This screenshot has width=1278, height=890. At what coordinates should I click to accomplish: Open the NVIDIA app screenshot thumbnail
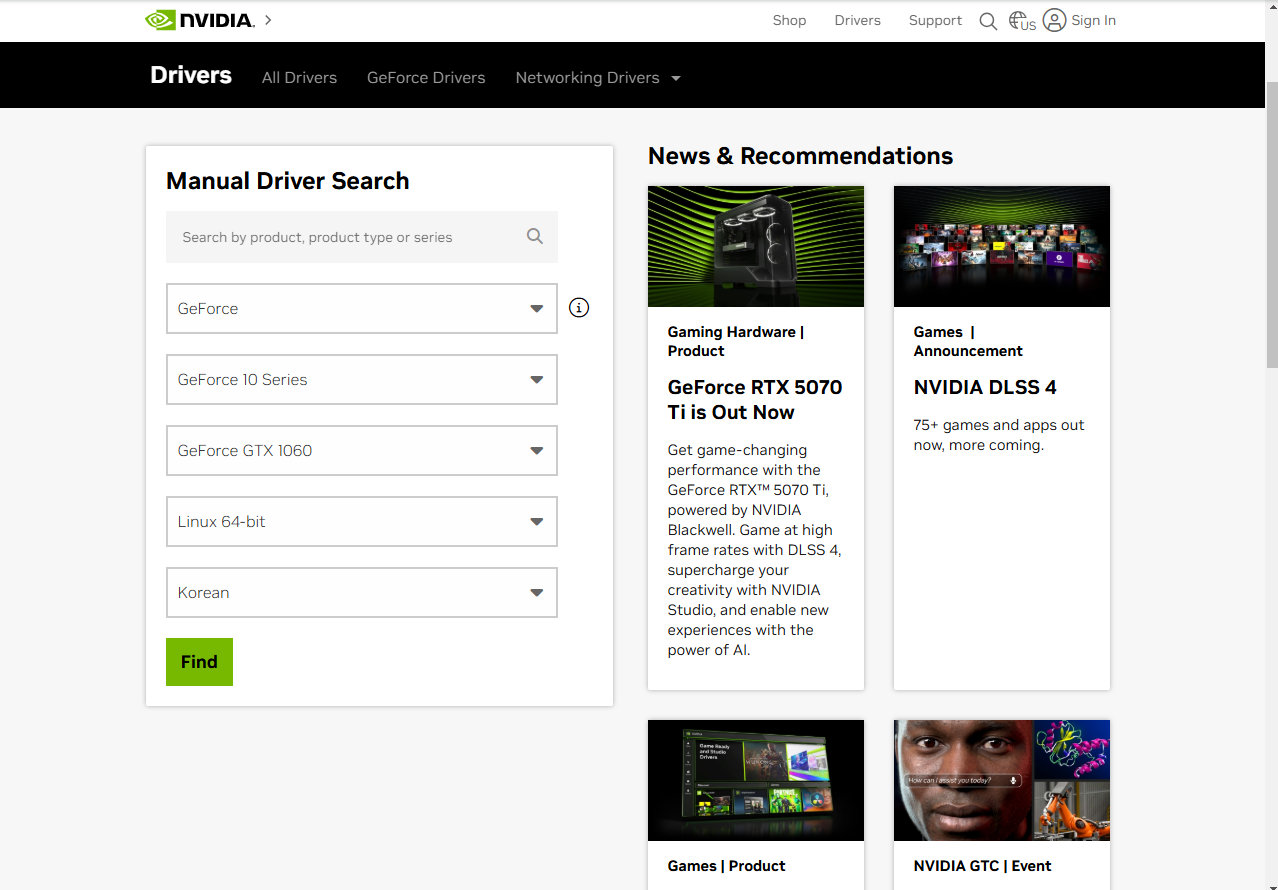pyautogui.click(x=756, y=780)
